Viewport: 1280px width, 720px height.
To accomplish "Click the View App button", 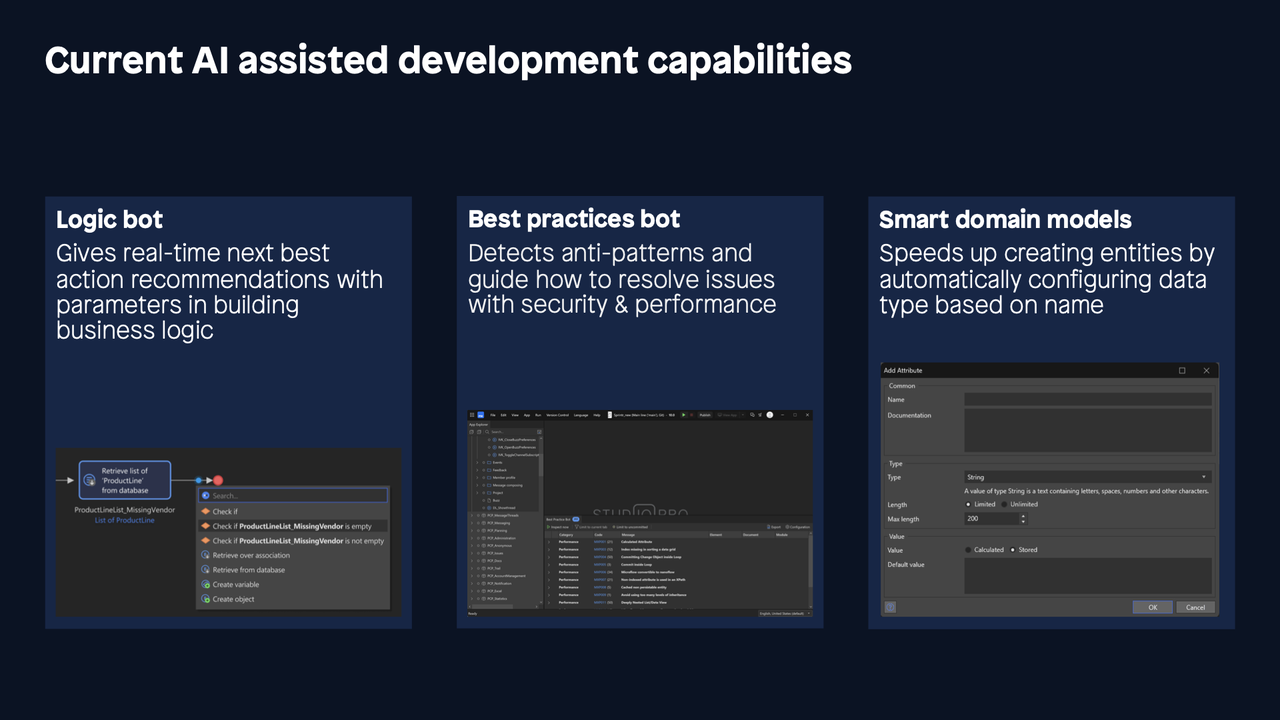I will 727,415.
